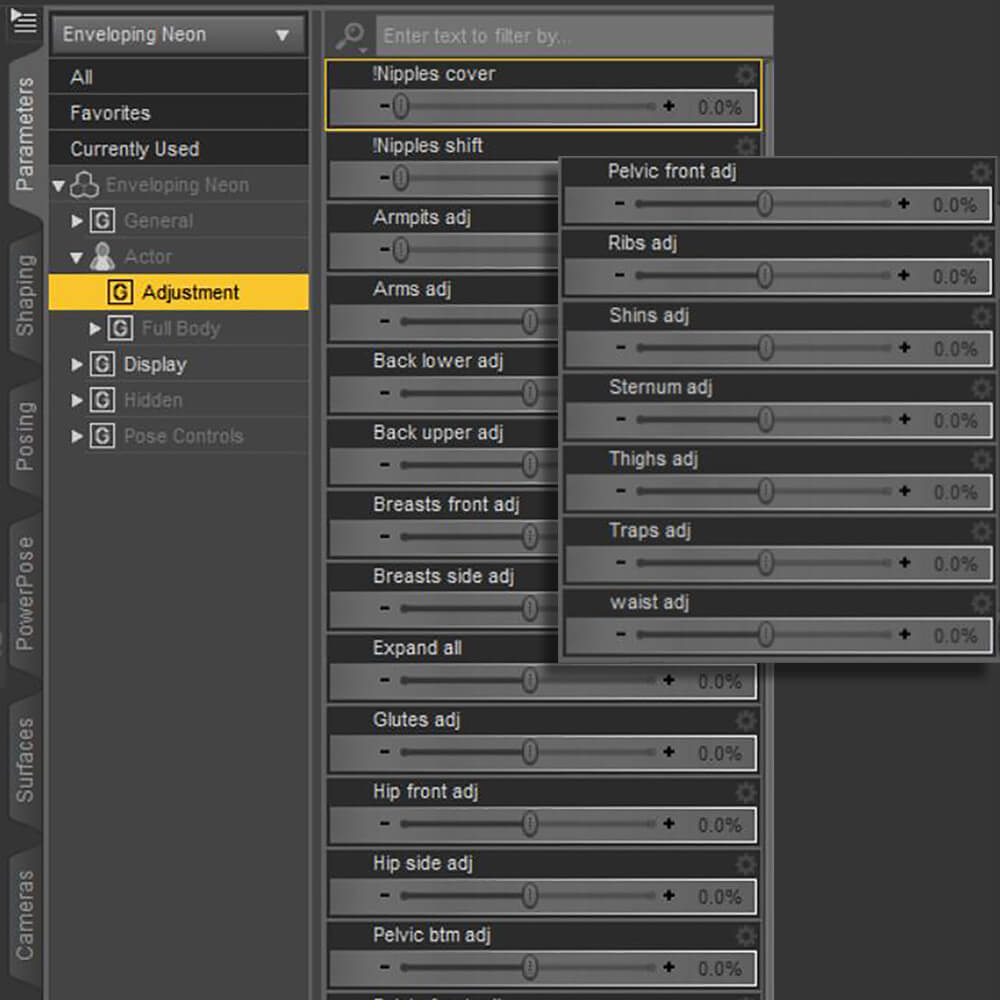Viewport: 1000px width, 1000px height.
Task: Open settings gear for Pelvic front adj
Action: [980, 173]
